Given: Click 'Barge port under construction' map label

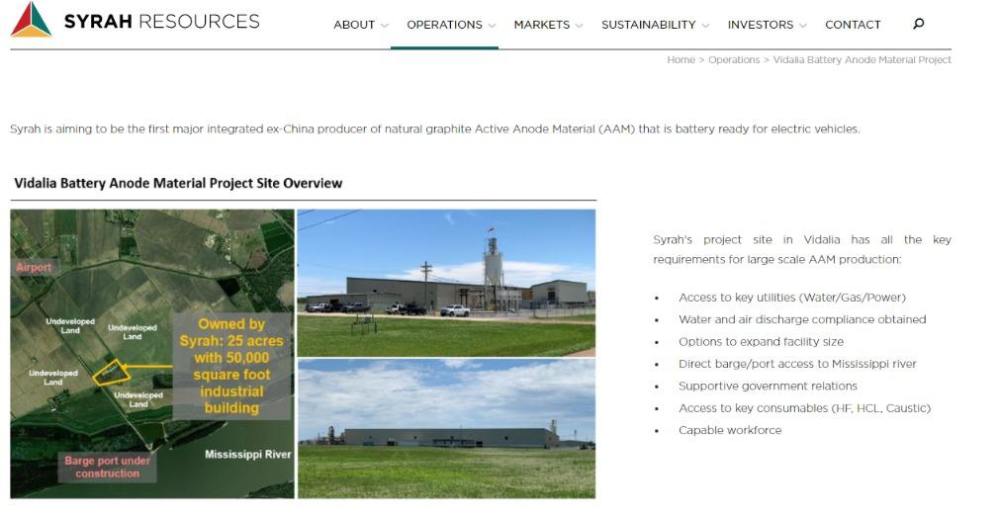Looking at the screenshot, I should click(x=107, y=467).
